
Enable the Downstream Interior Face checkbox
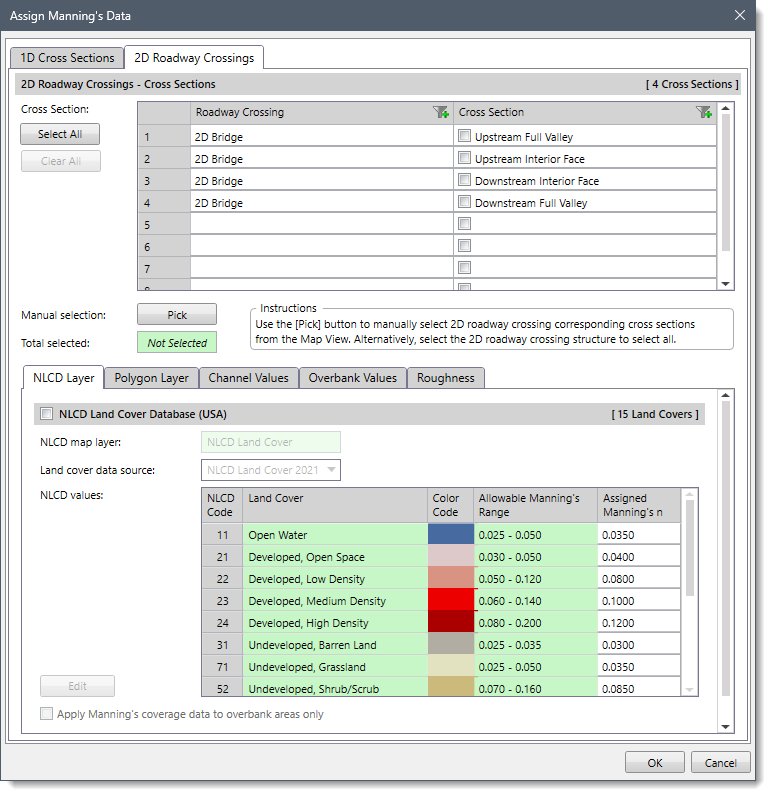465,181
